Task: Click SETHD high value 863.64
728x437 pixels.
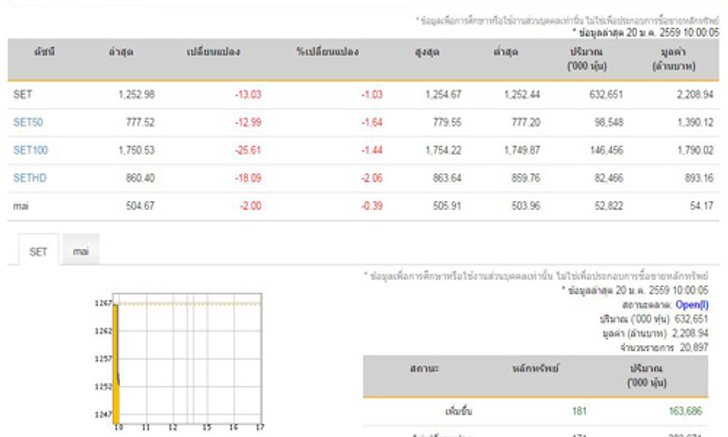Action: click(x=447, y=178)
